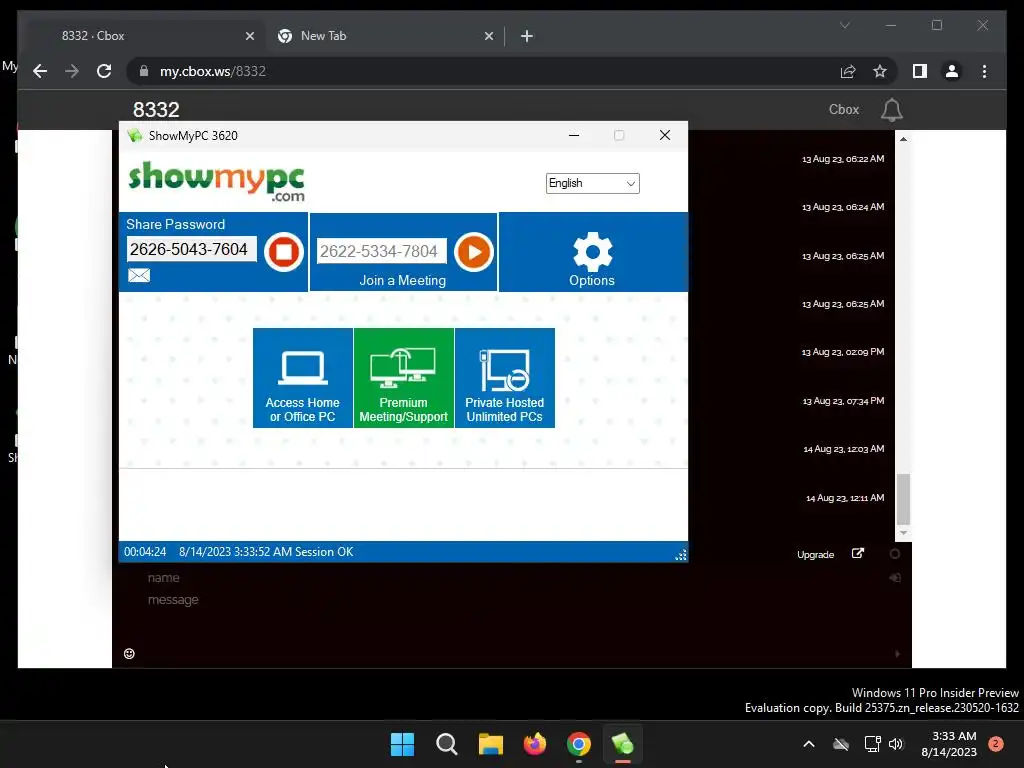
Task: Open a new browser tab
Action: (526, 37)
